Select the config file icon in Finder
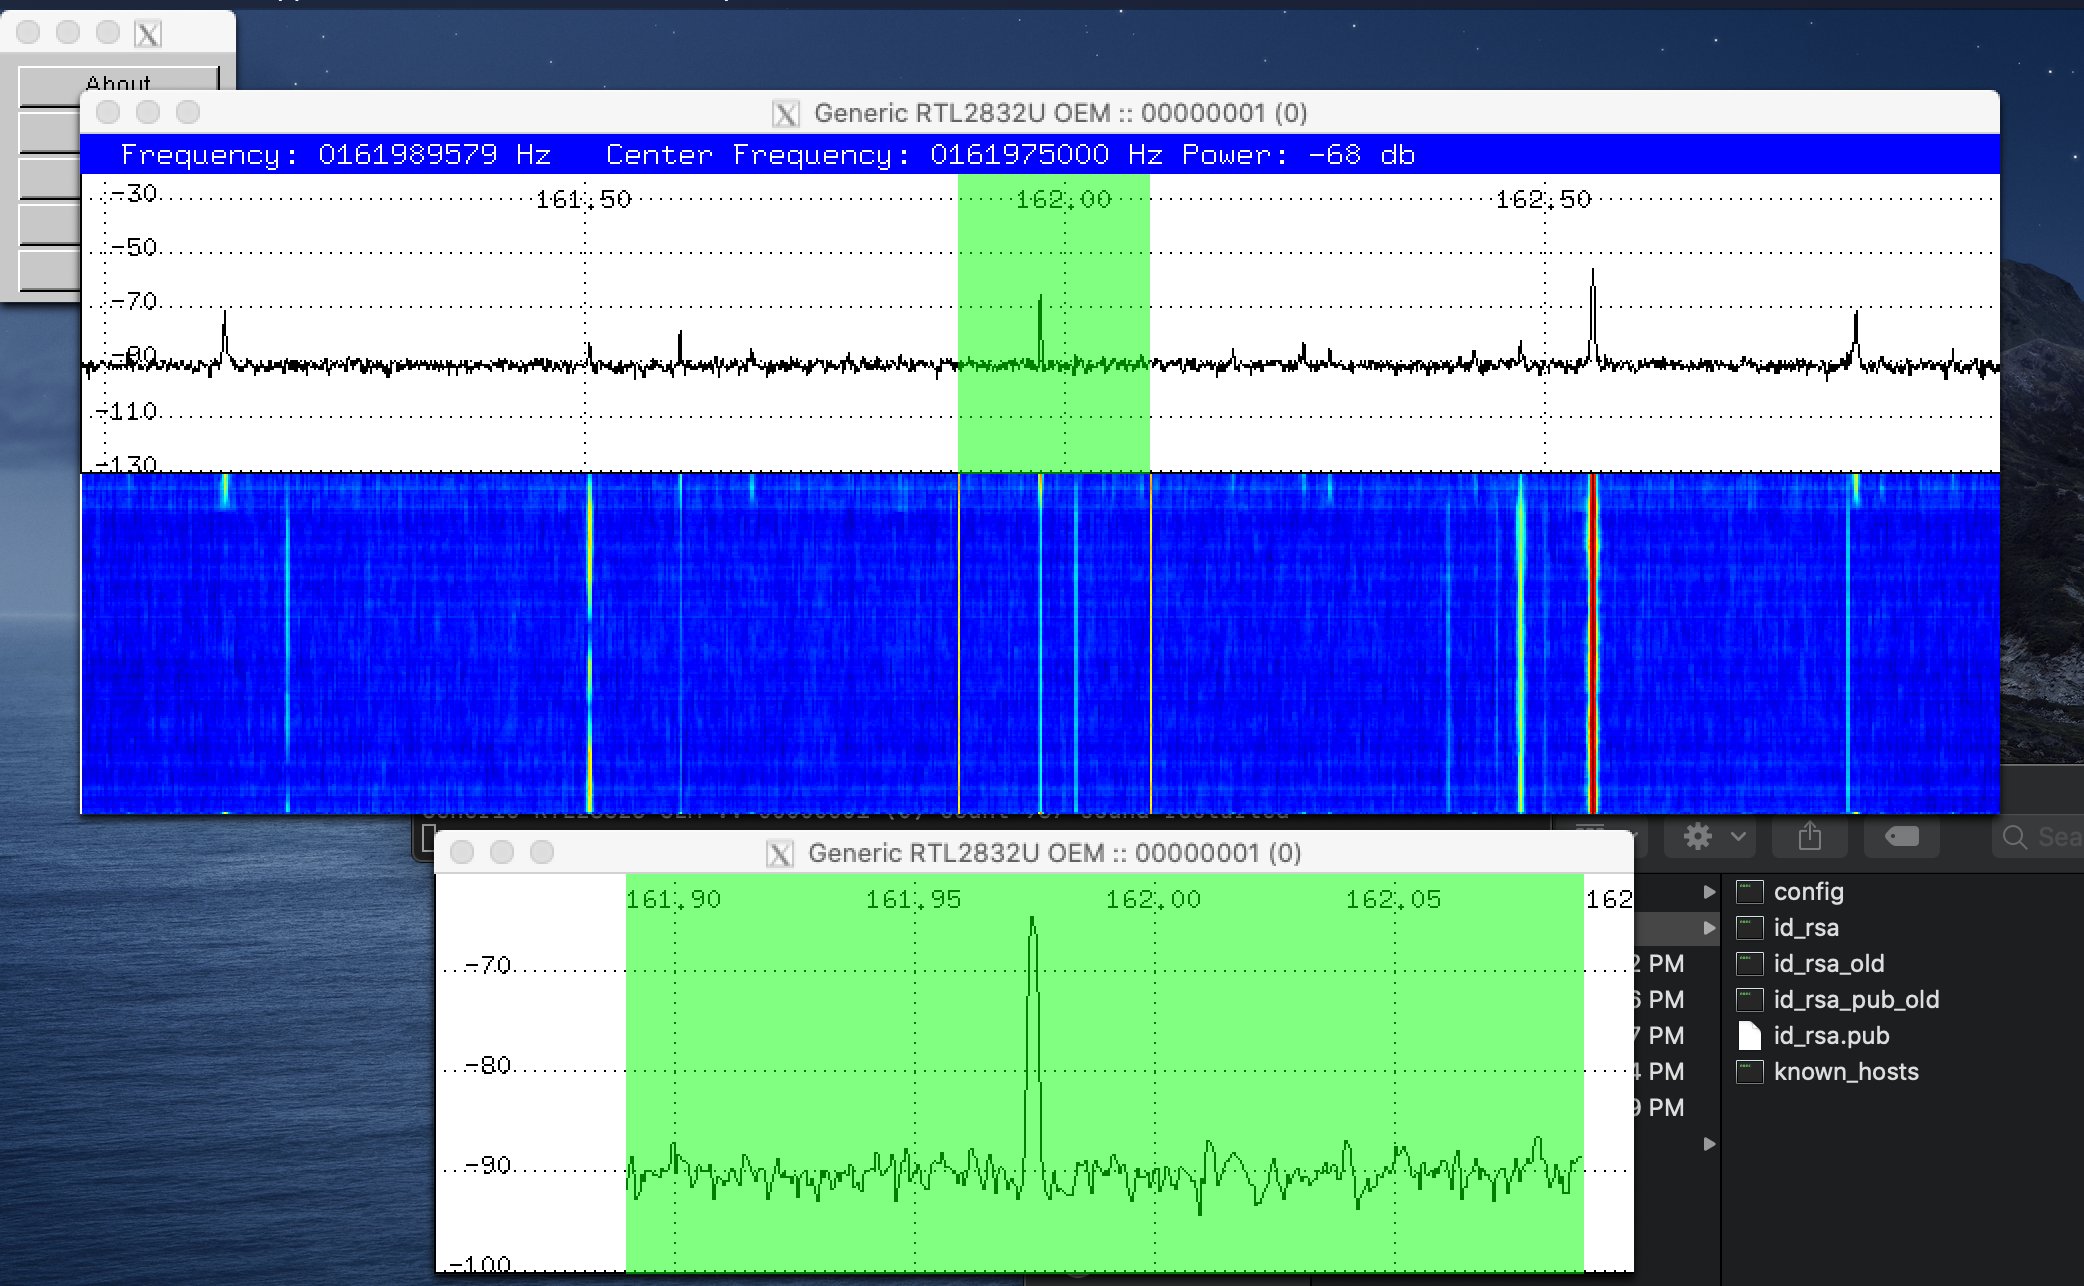The width and height of the screenshot is (2084, 1286). click(x=1750, y=892)
